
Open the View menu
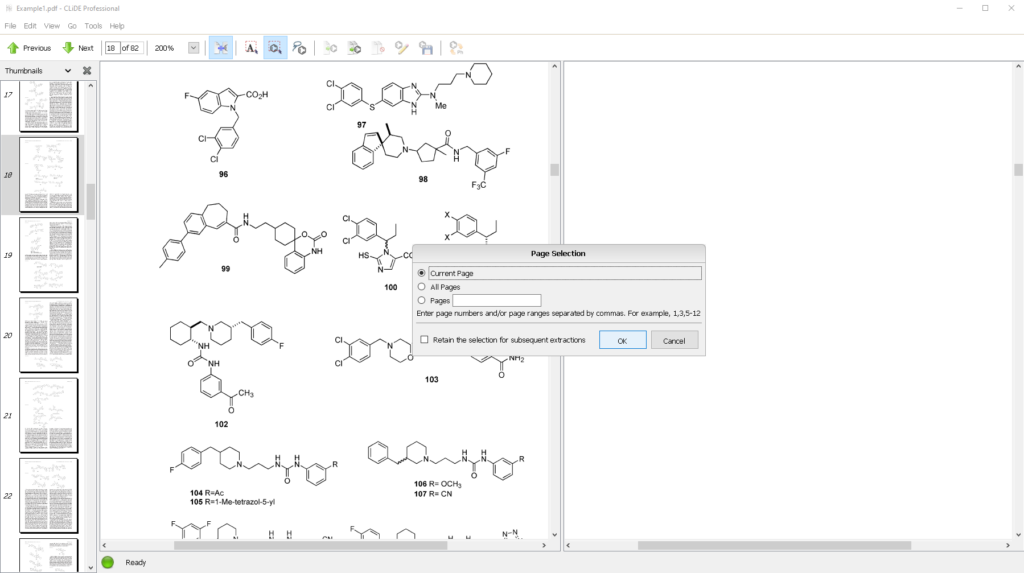(52, 25)
